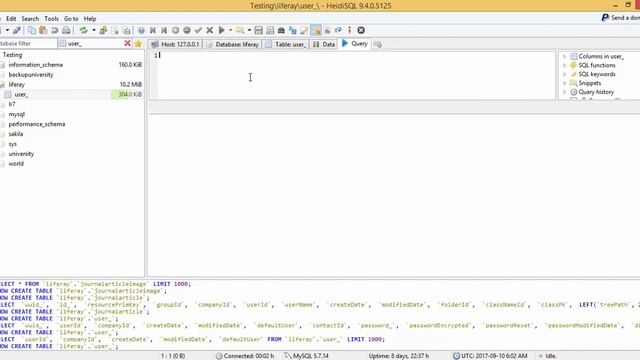Image resolution: width=640 pixels, height=360 pixels.
Task: Click the red X clearing table filter
Action: click(127, 43)
